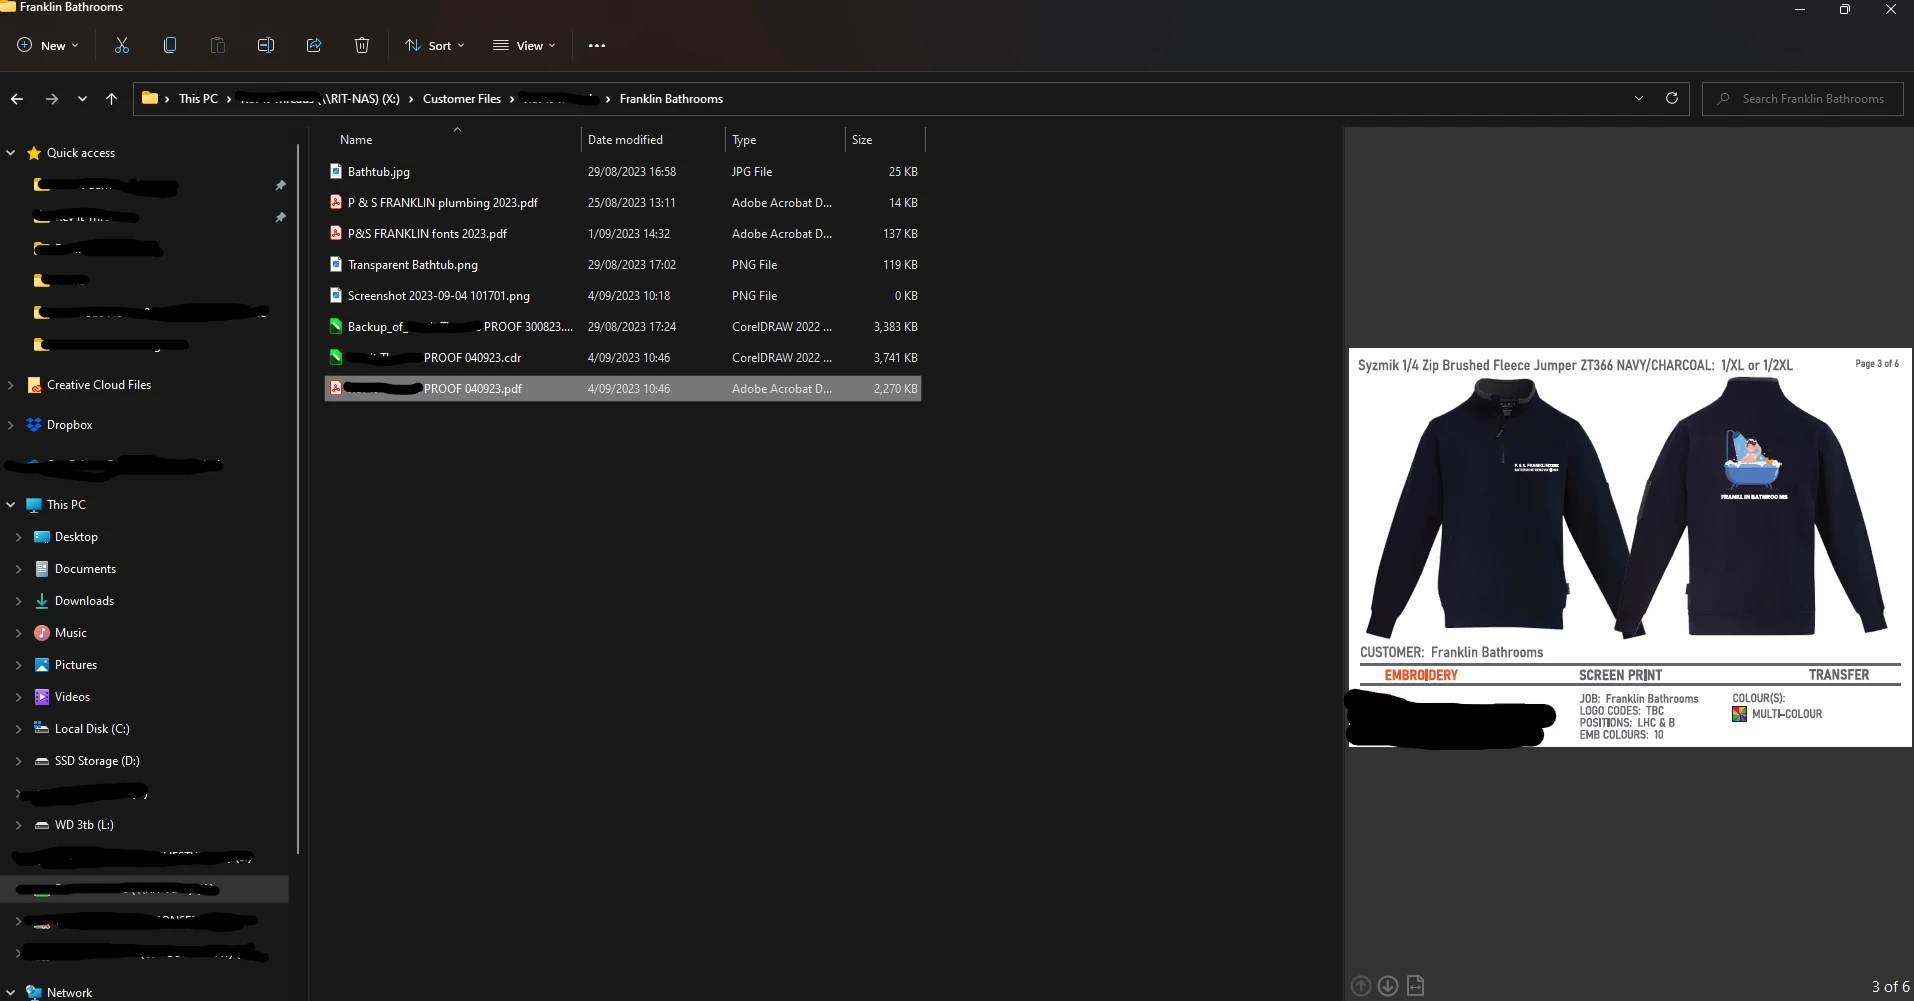Click the preview previous page arrow icon
This screenshot has height=1001, width=1914.
[1361, 986]
